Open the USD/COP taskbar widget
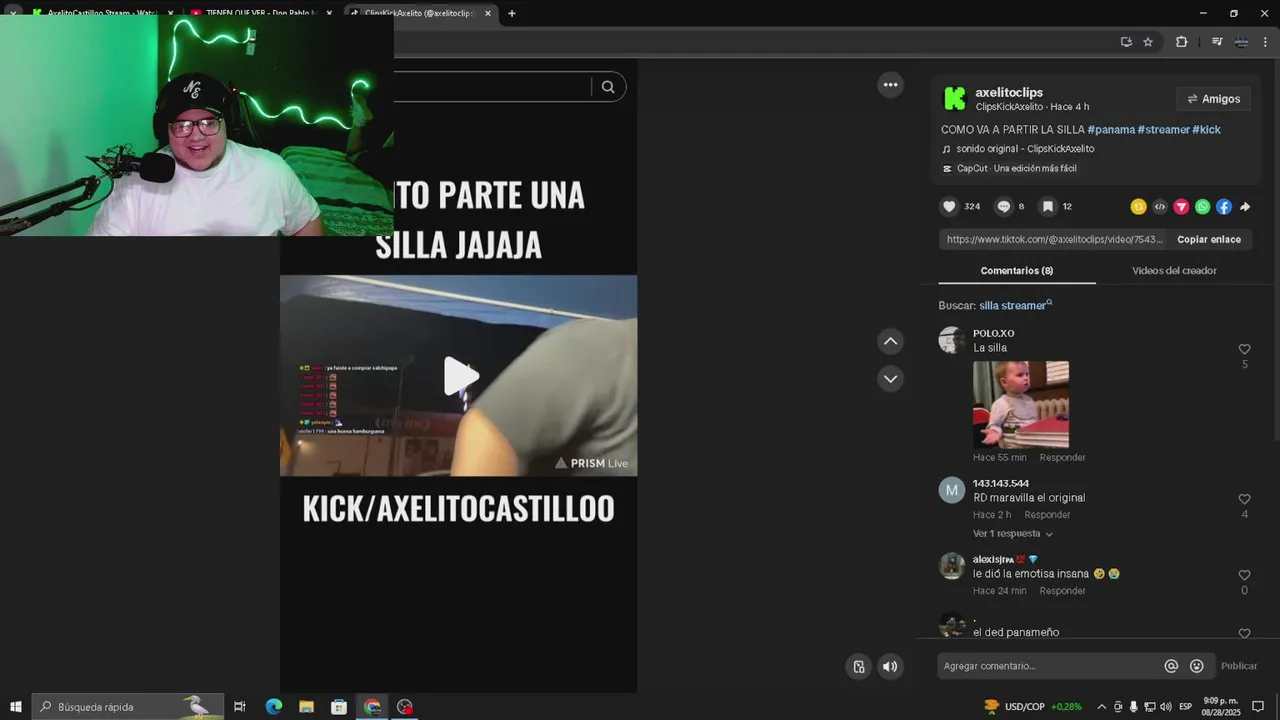Screen dimensions: 1280x720 [1033, 707]
